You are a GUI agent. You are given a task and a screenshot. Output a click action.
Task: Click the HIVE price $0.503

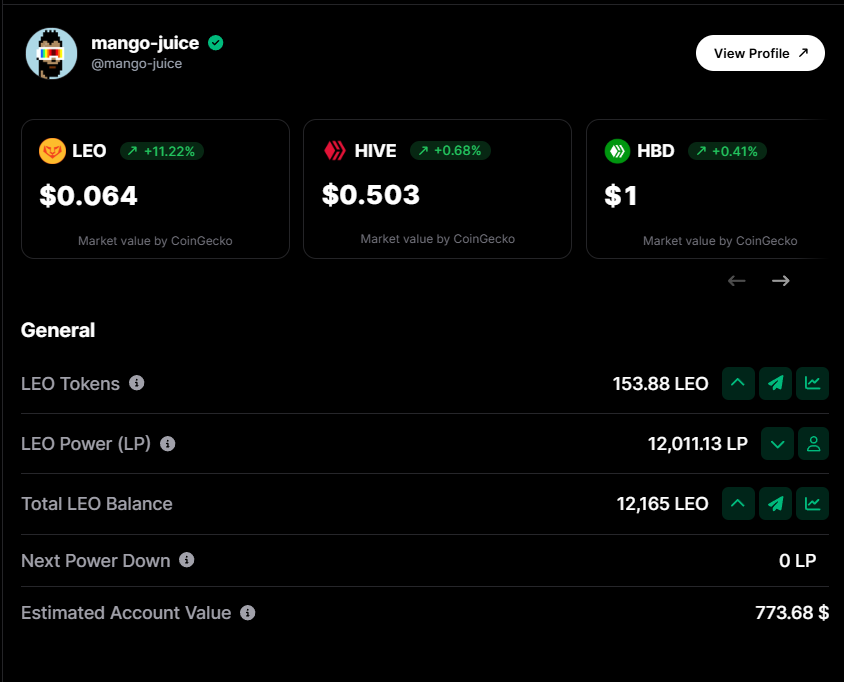tap(371, 194)
